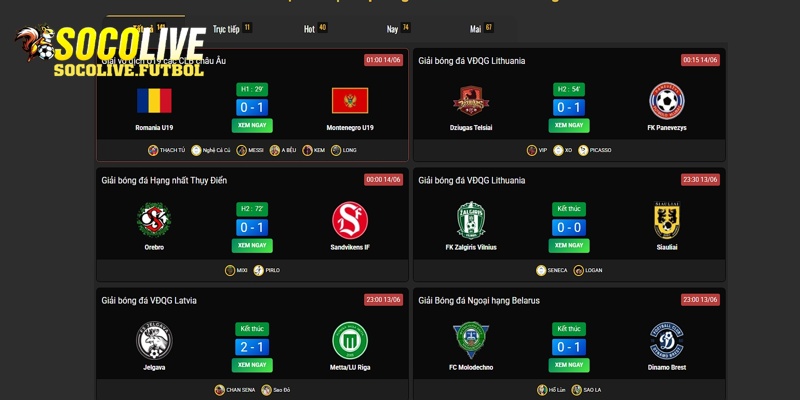Open the Dziugas Telsiai team logo
Viewport: 800px width, 400px height.
[x=471, y=101]
